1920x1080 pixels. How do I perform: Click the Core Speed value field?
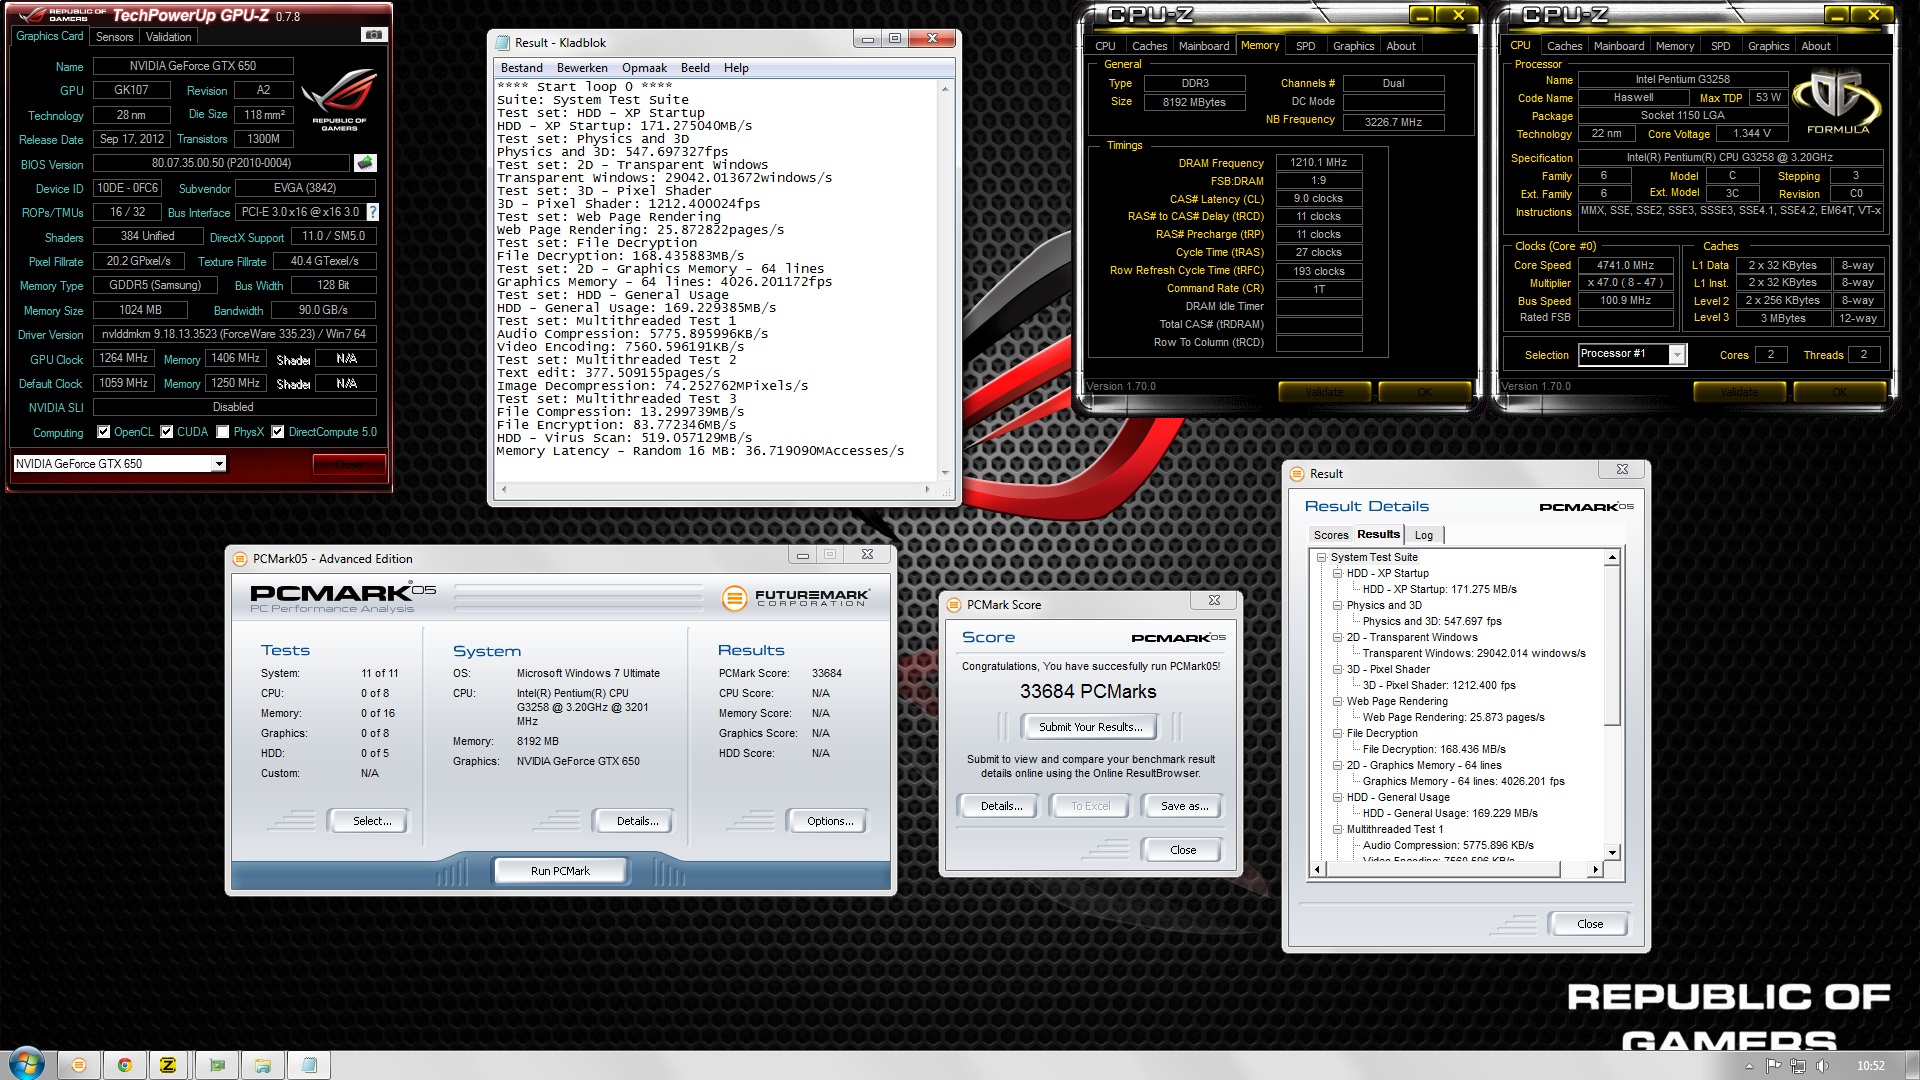1625,265
